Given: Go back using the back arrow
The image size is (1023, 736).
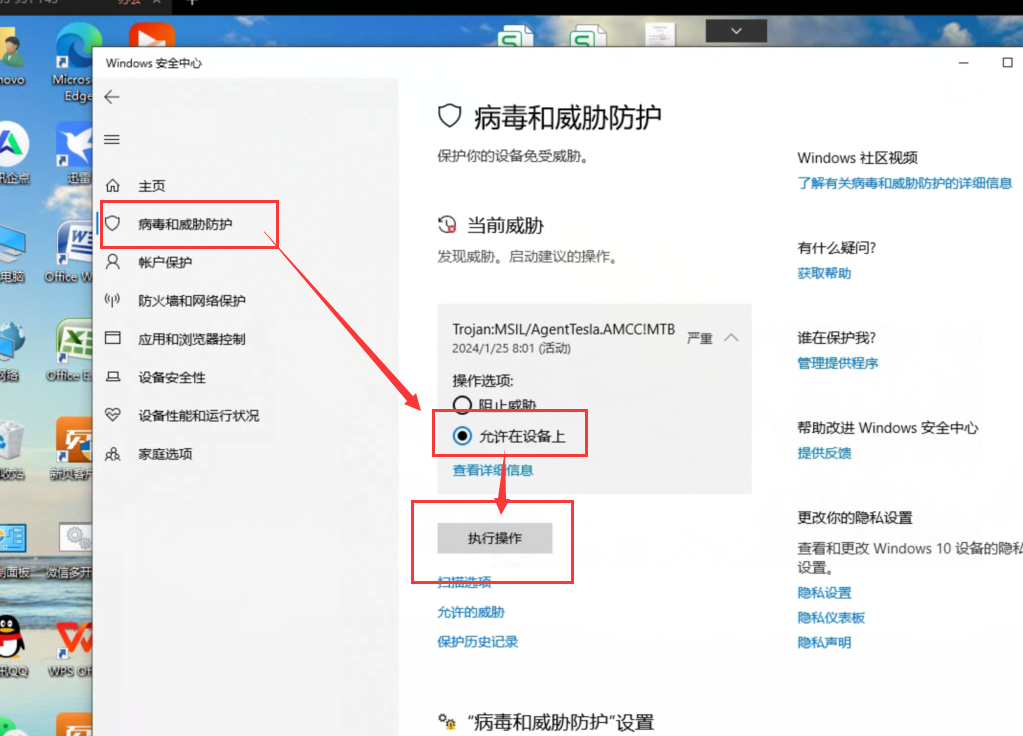Looking at the screenshot, I should [x=112, y=97].
